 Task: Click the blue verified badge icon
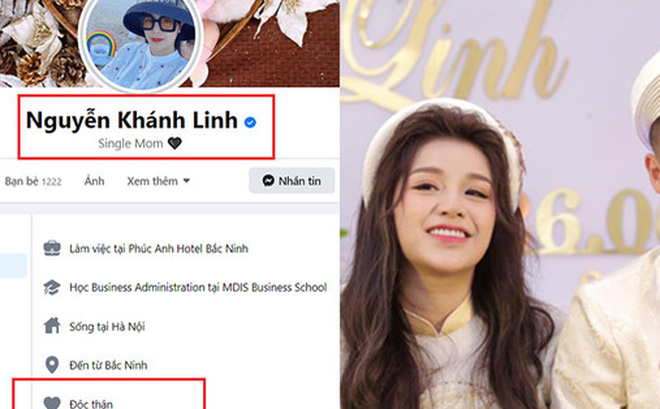[250, 122]
